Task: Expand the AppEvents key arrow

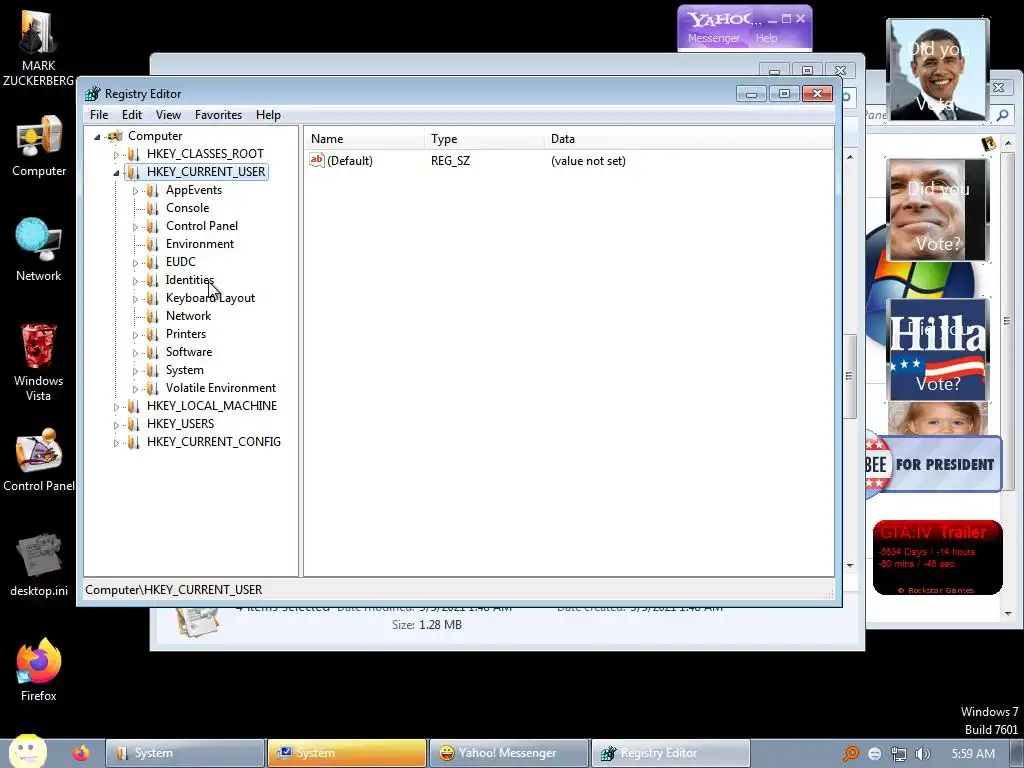Action: tap(135, 191)
